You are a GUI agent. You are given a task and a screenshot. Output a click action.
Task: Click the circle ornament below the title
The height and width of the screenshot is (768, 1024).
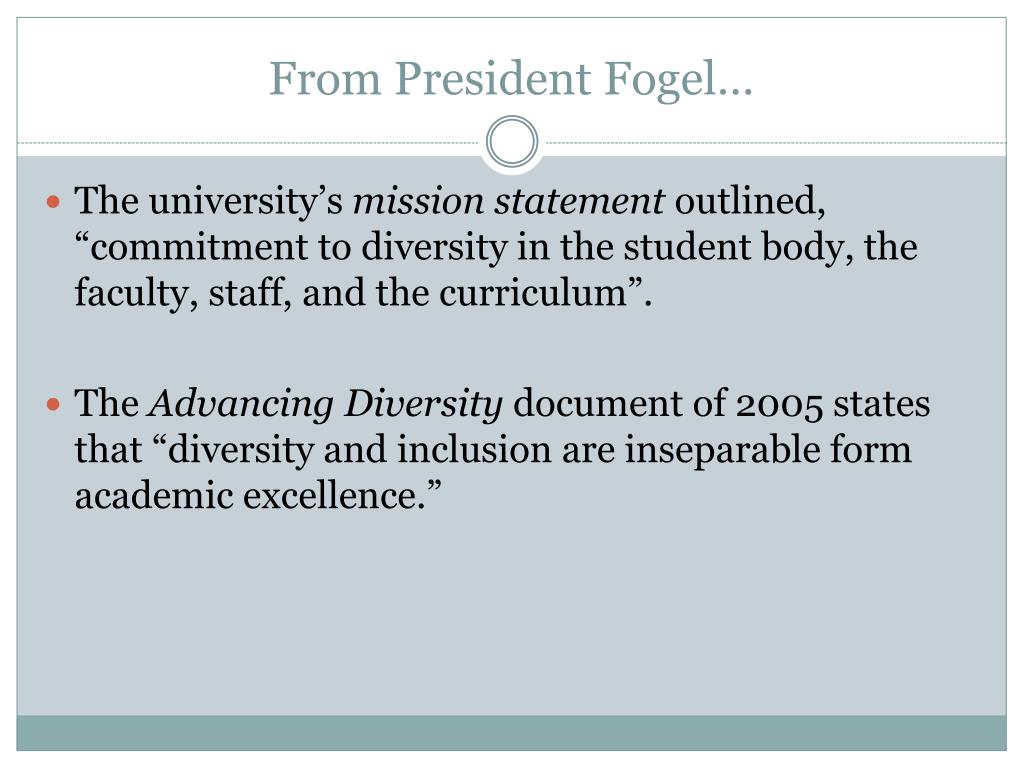click(512, 142)
